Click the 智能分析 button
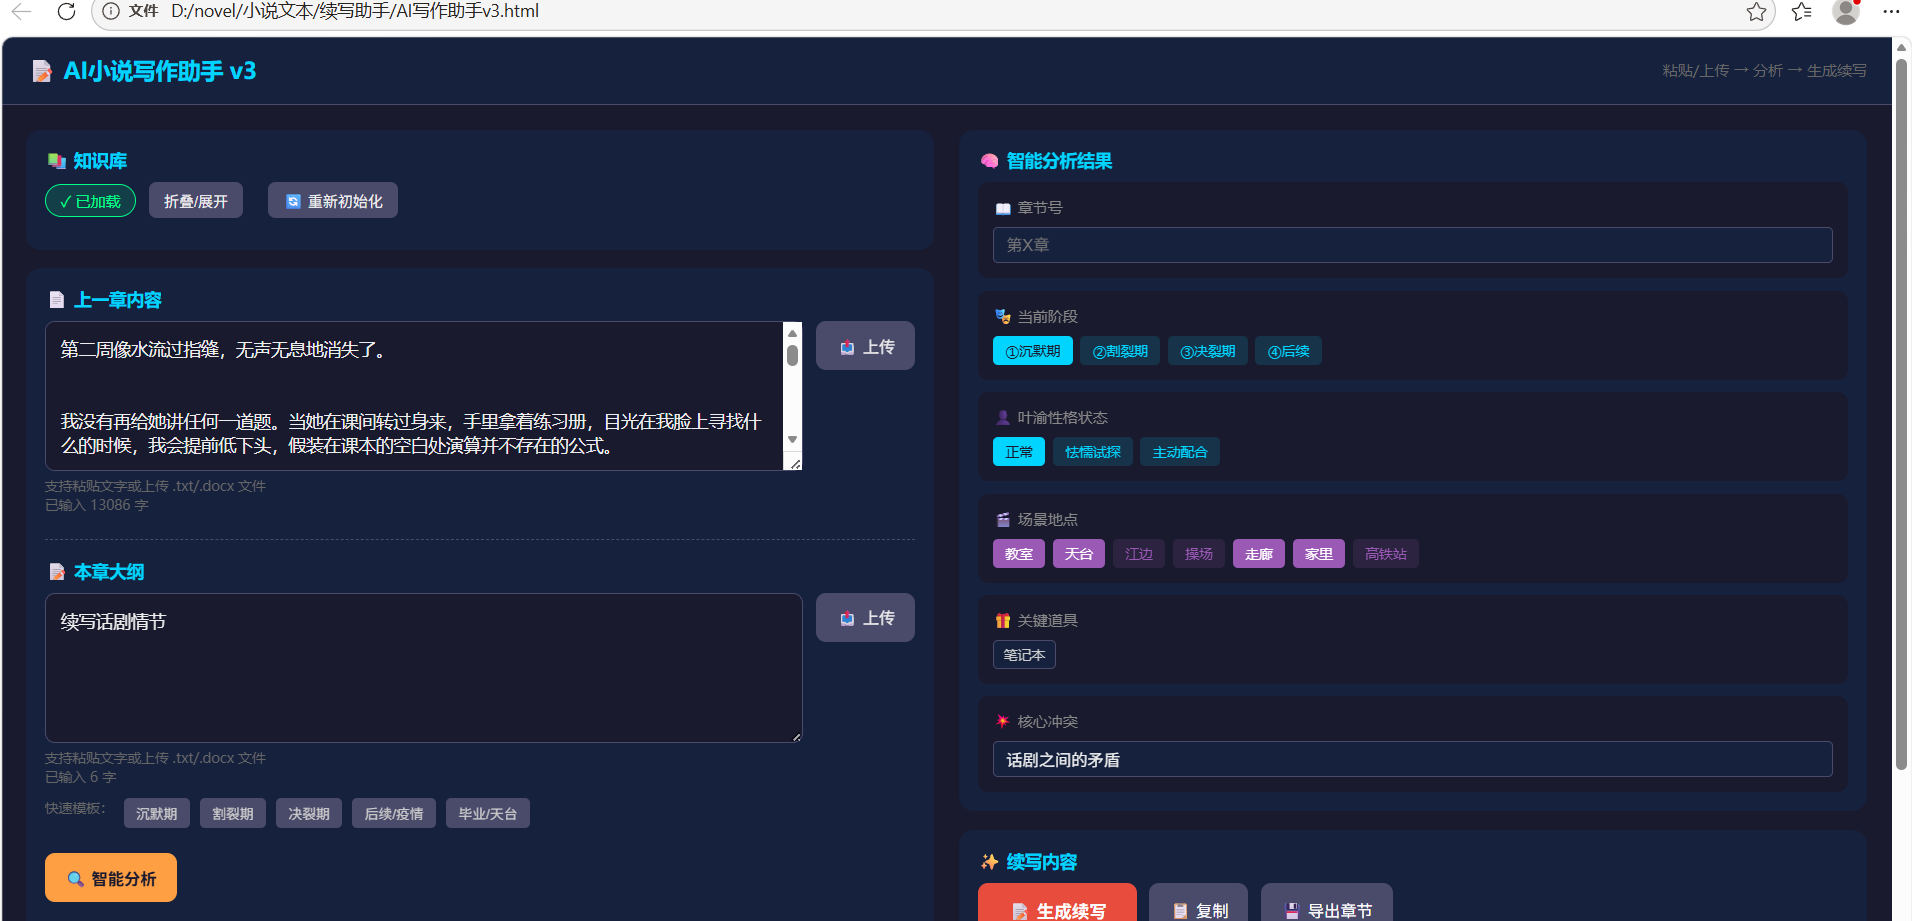The image size is (1914, 921). coord(111,878)
